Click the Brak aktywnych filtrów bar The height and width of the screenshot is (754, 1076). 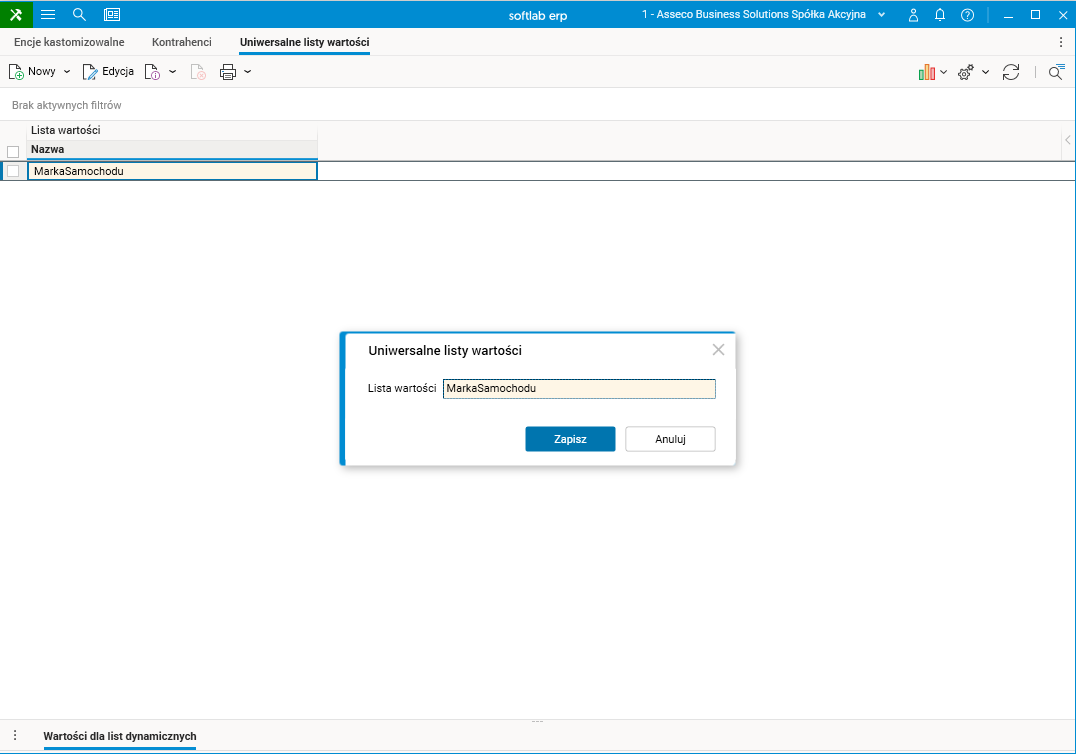click(x=538, y=105)
